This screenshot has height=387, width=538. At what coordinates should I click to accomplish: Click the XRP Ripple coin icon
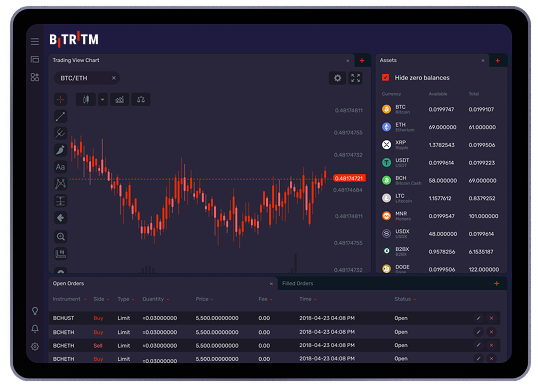pyautogui.click(x=386, y=145)
